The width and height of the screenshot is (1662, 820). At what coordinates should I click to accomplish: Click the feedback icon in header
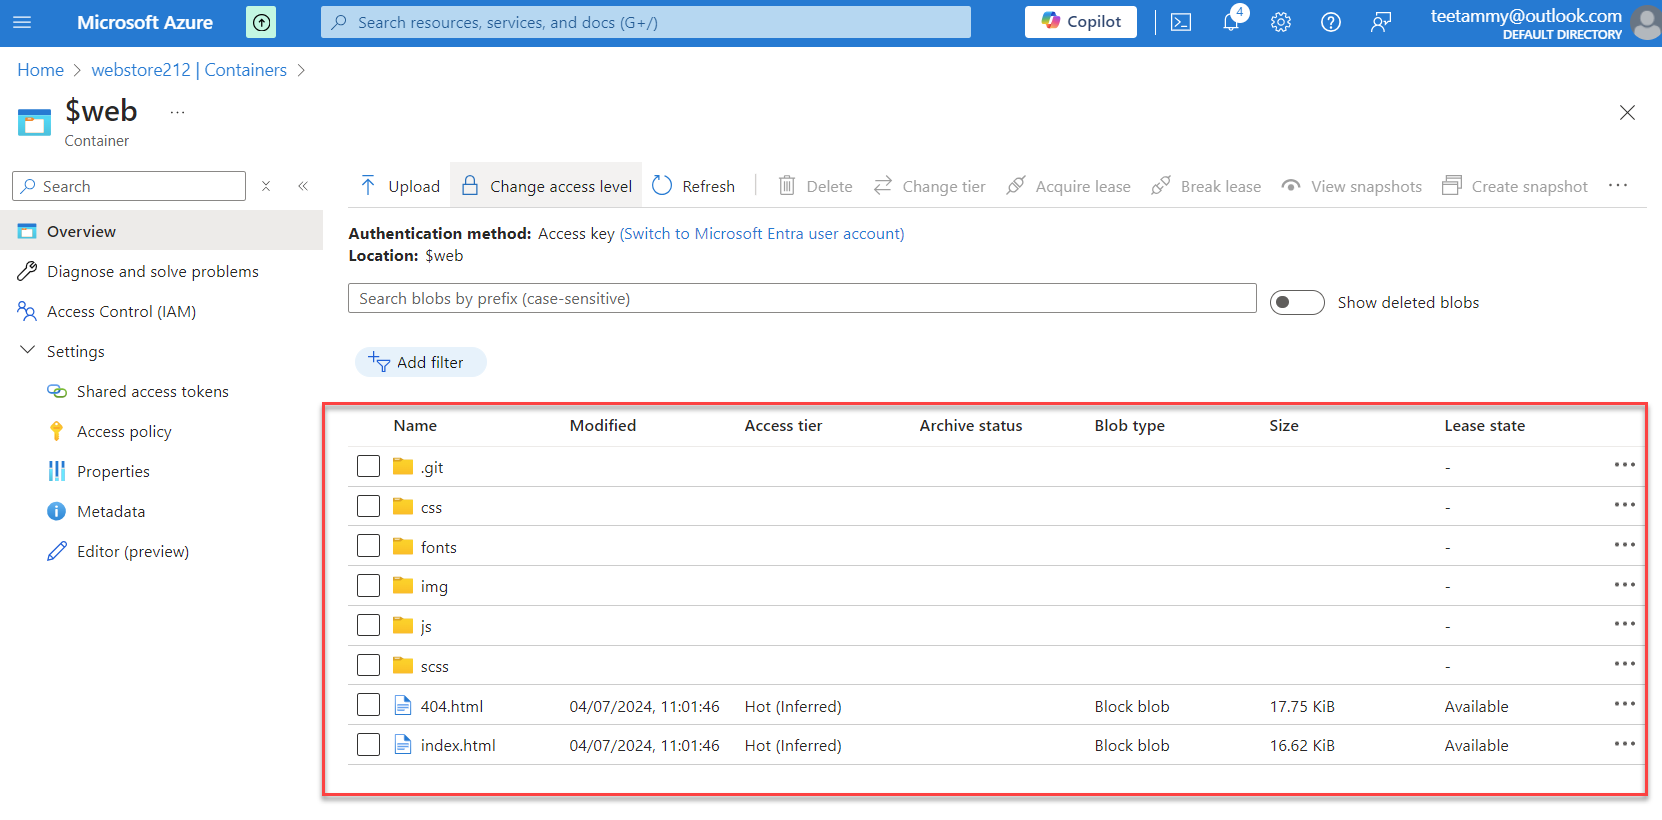pos(1381,22)
